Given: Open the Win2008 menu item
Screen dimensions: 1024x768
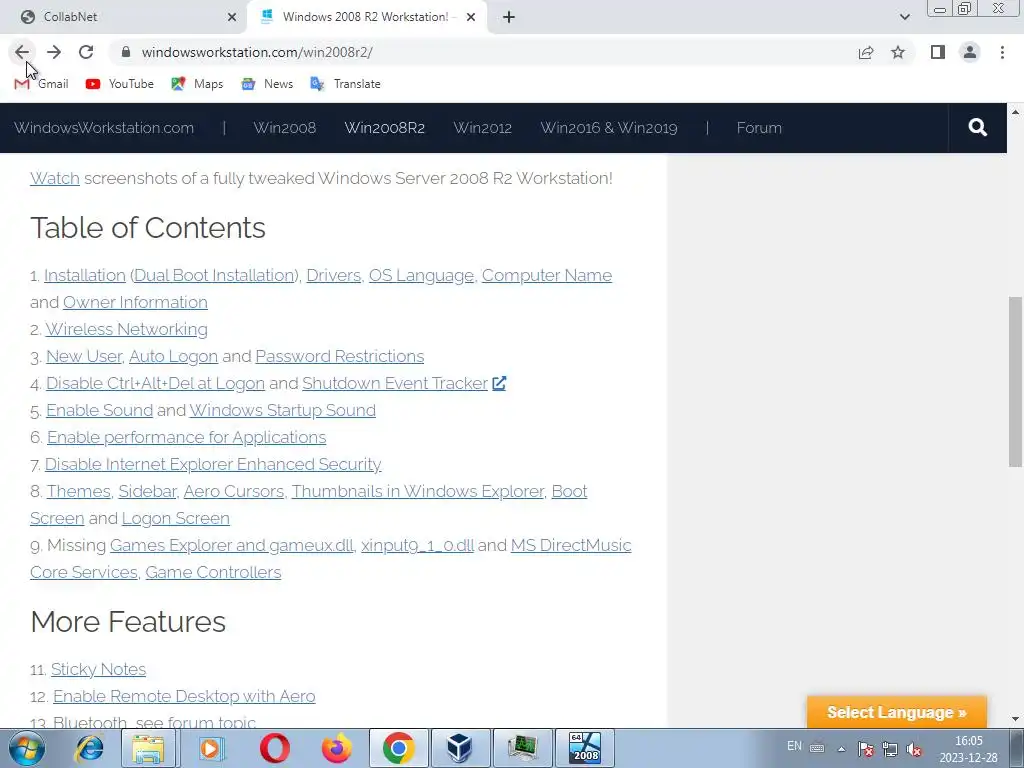Looking at the screenshot, I should pyautogui.click(x=285, y=128).
